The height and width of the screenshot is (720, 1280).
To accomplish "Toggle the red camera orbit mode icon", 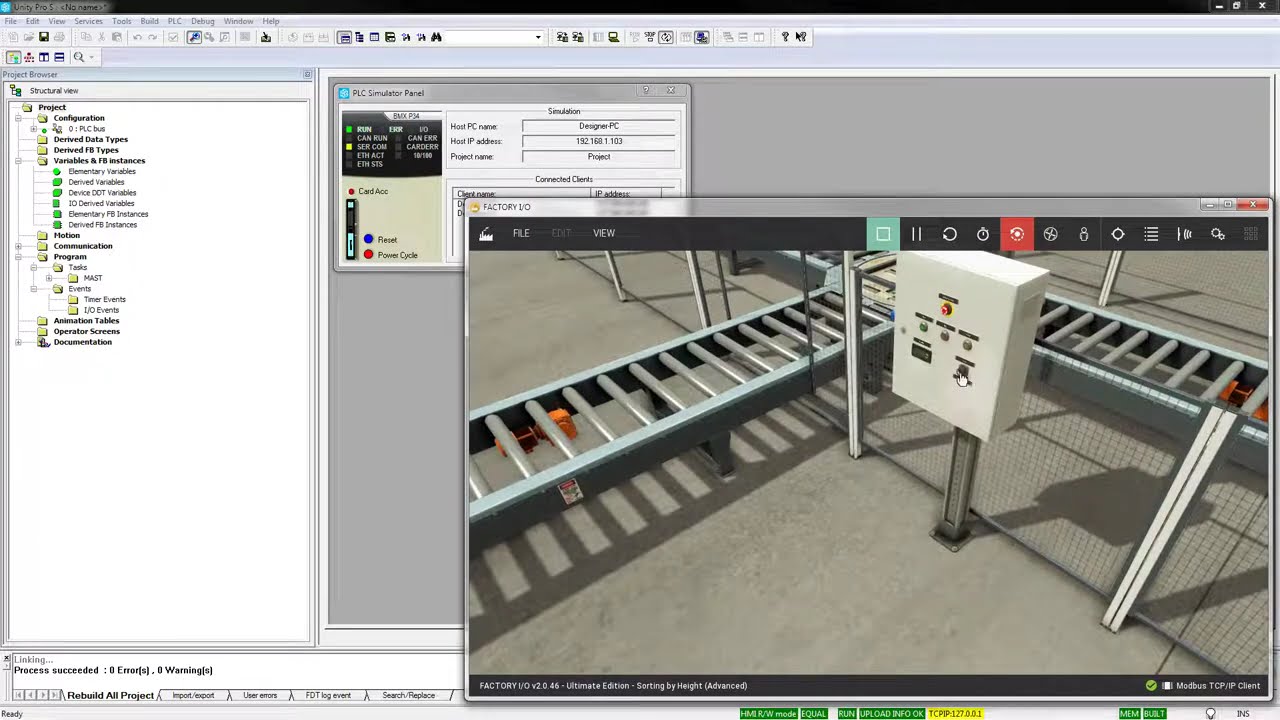I will (x=1017, y=234).
